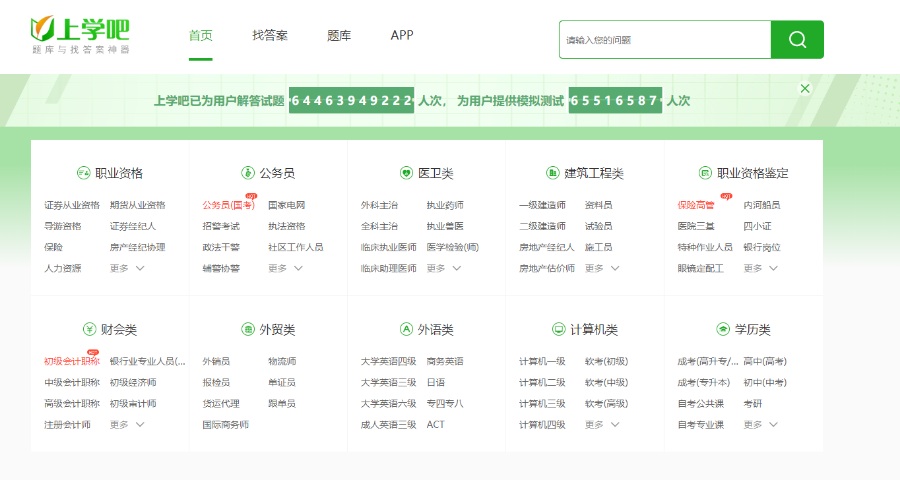Click the 学历类 graduation cap icon

[723, 329]
